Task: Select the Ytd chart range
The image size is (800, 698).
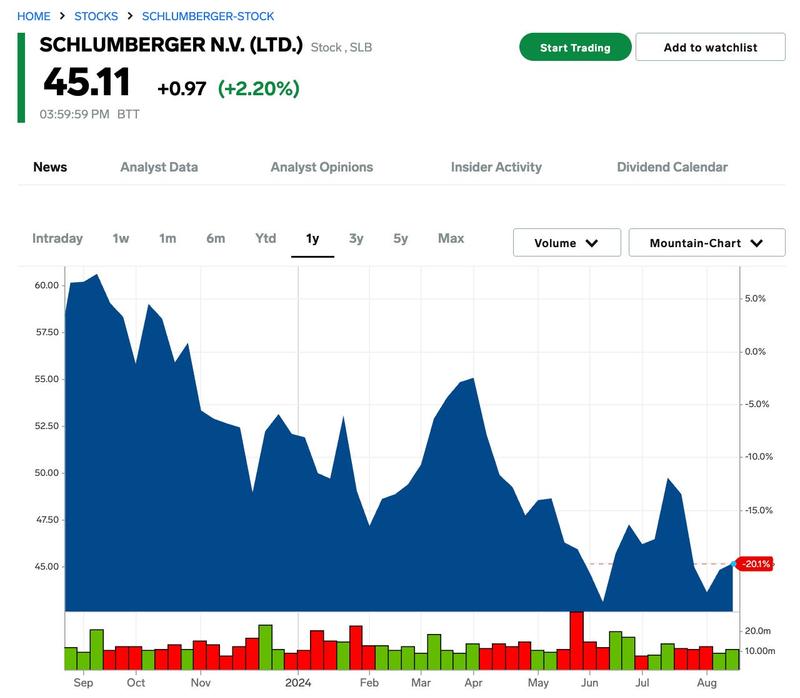Action: pos(266,238)
